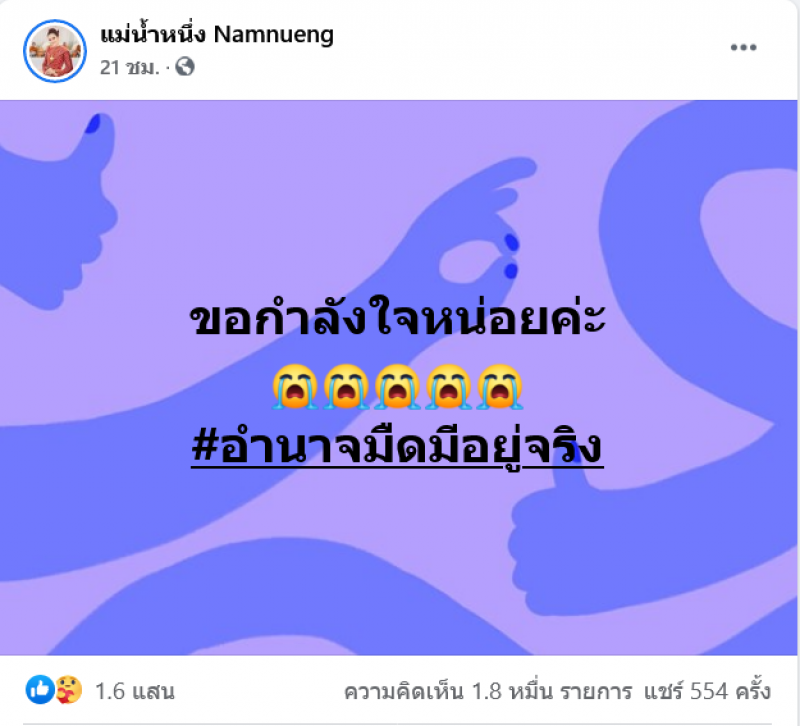Click the ขอกำลังใจหน่อยค่ะ post text
The image size is (800, 726).
coord(397,319)
